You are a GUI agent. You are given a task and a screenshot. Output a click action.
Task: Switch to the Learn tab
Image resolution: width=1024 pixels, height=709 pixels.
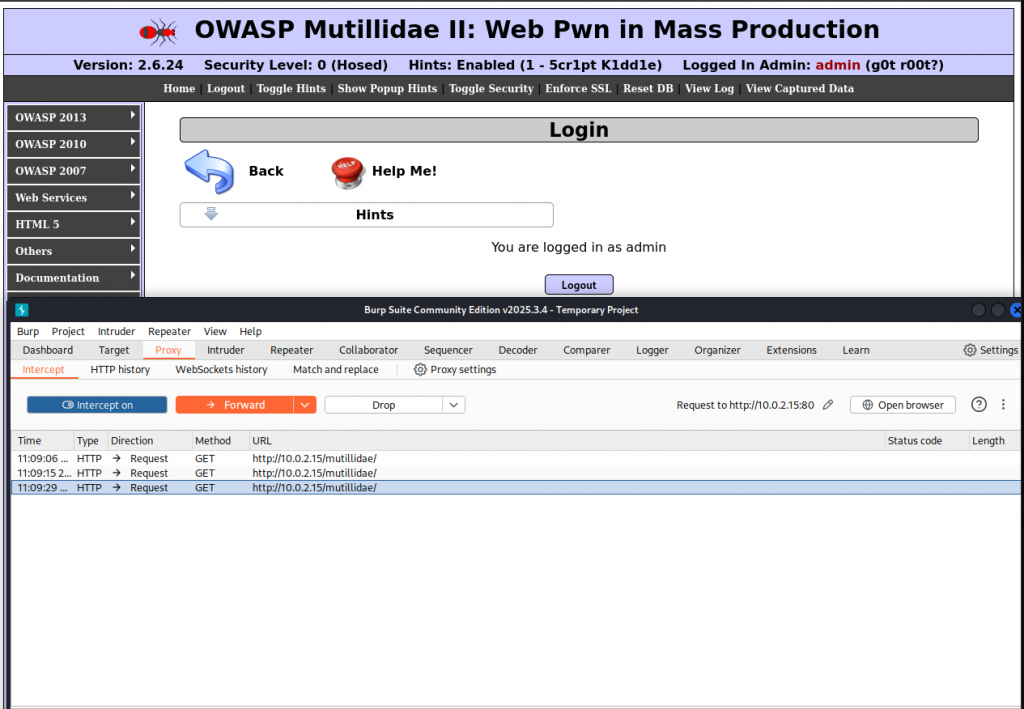856,350
